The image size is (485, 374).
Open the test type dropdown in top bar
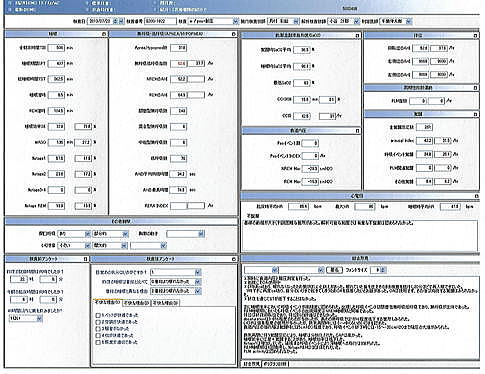click(x=213, y=21)
